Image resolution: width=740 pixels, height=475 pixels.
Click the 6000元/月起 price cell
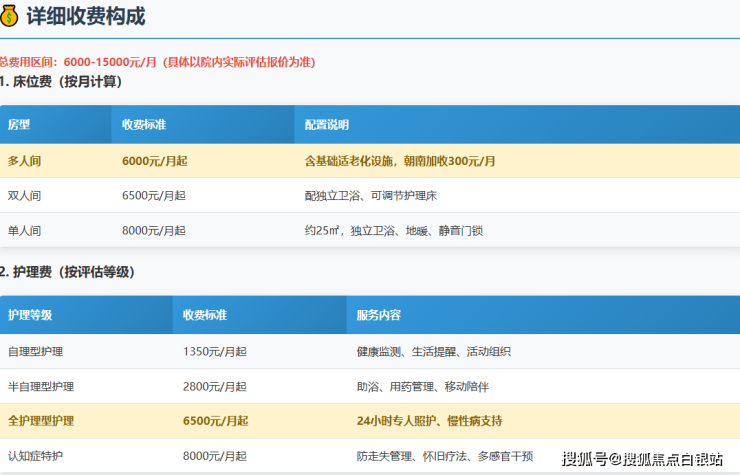[155, 161]
